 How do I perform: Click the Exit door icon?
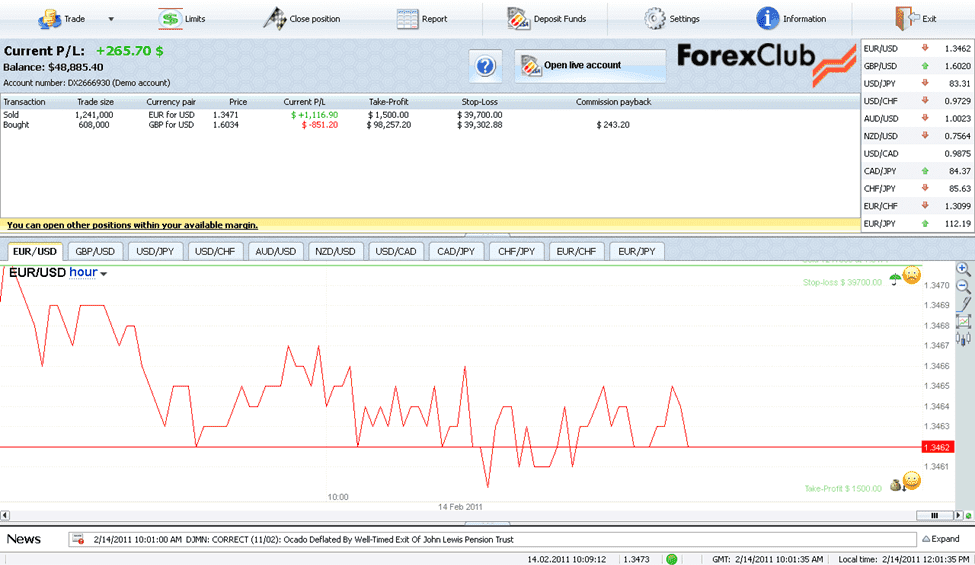tap(905, 18)
